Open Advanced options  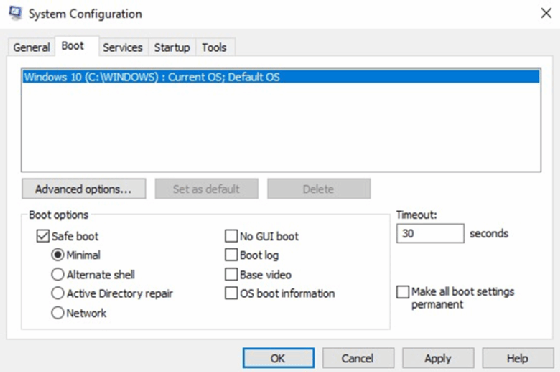click(84, 189)
